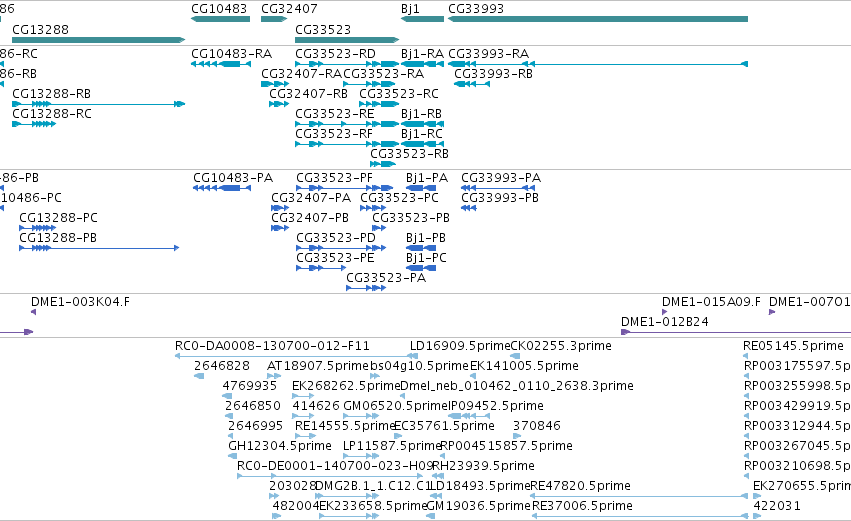Click the RC0-DE0001-140700-023-H09 EST label
Image resolution: width=851 pixels, height=521 pixels.
pyautogui.click(x=335, y=467)
